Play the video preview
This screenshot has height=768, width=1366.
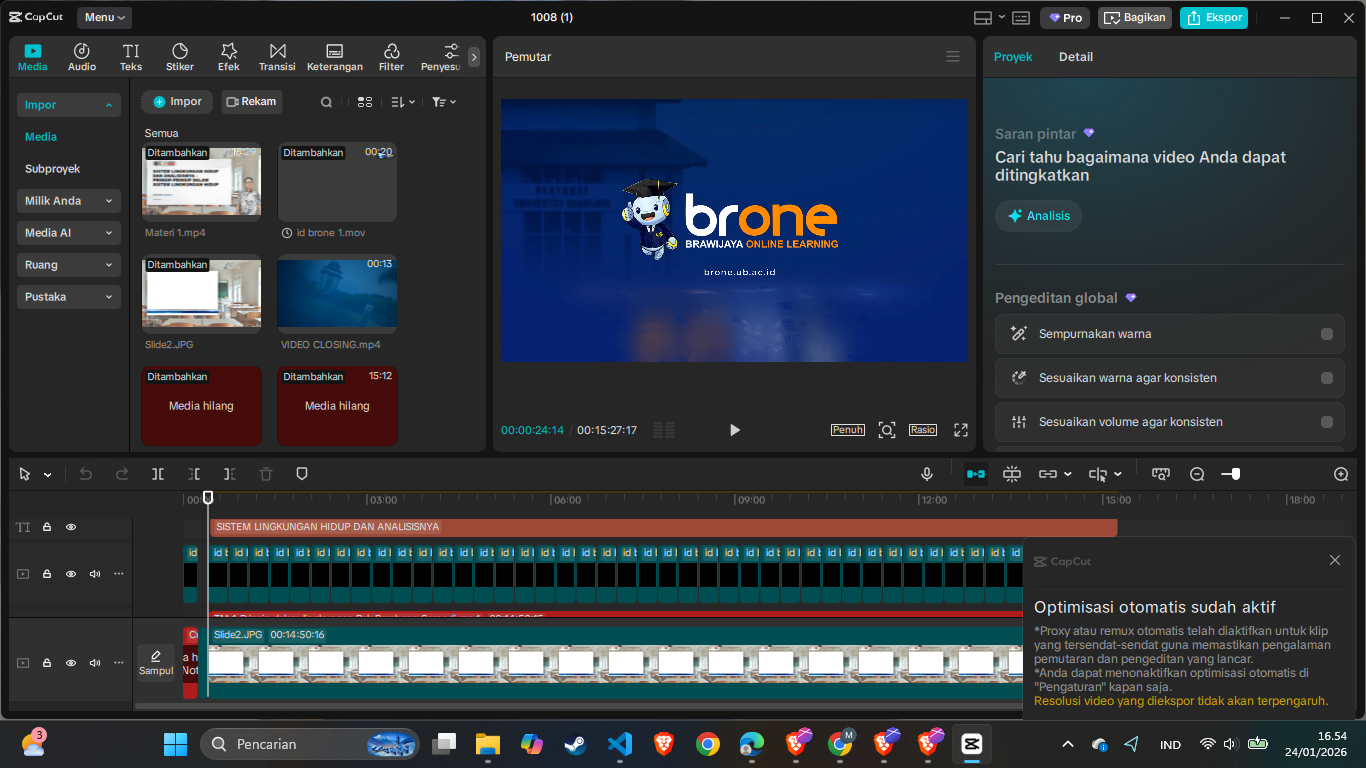click(x=735, y=430)
